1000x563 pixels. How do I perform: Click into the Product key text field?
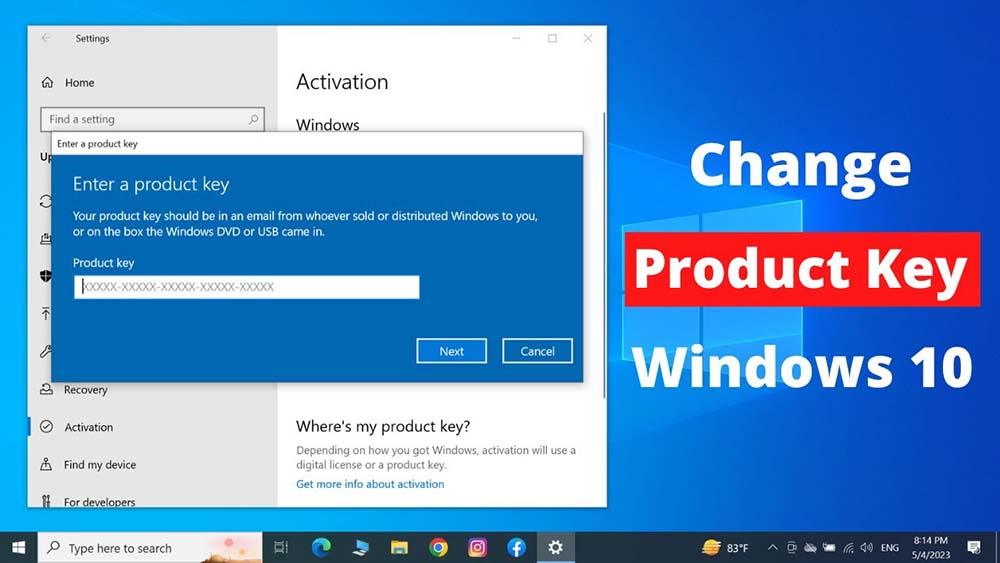[246, 287]
